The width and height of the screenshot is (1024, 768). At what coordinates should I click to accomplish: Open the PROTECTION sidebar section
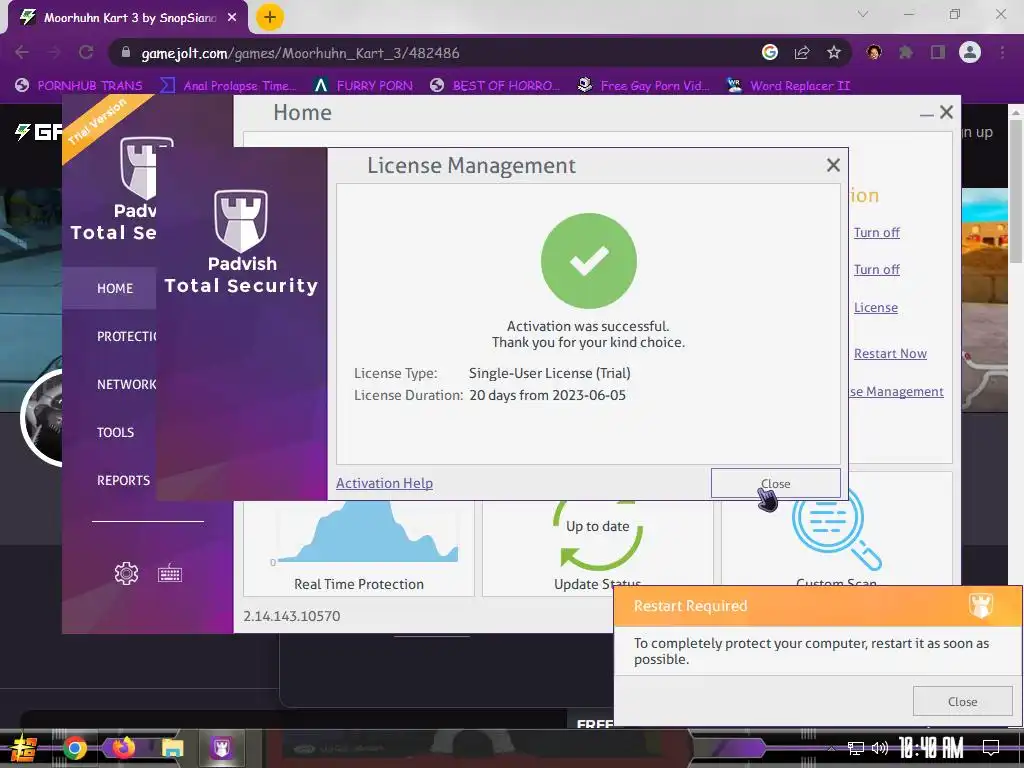pyautogui.click(x=126, y=336)
